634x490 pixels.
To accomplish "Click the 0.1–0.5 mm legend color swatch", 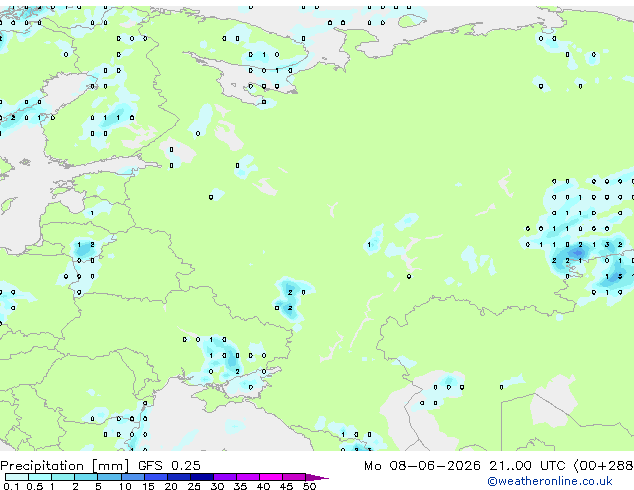I will pos(17,477).
